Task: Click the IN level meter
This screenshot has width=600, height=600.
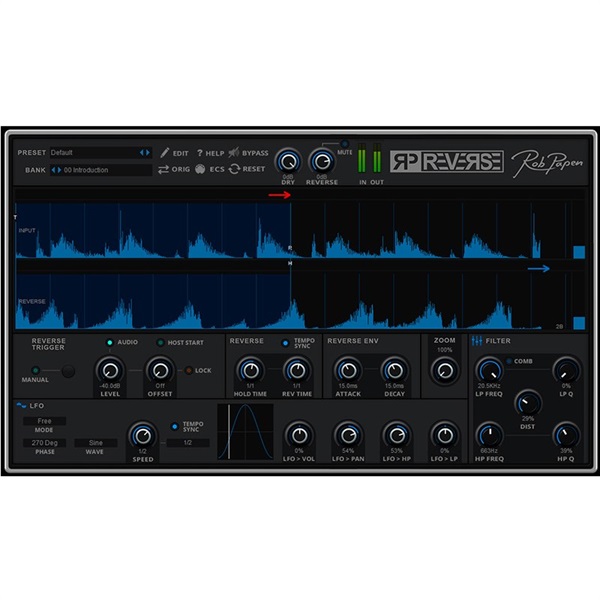Action: 362,158
